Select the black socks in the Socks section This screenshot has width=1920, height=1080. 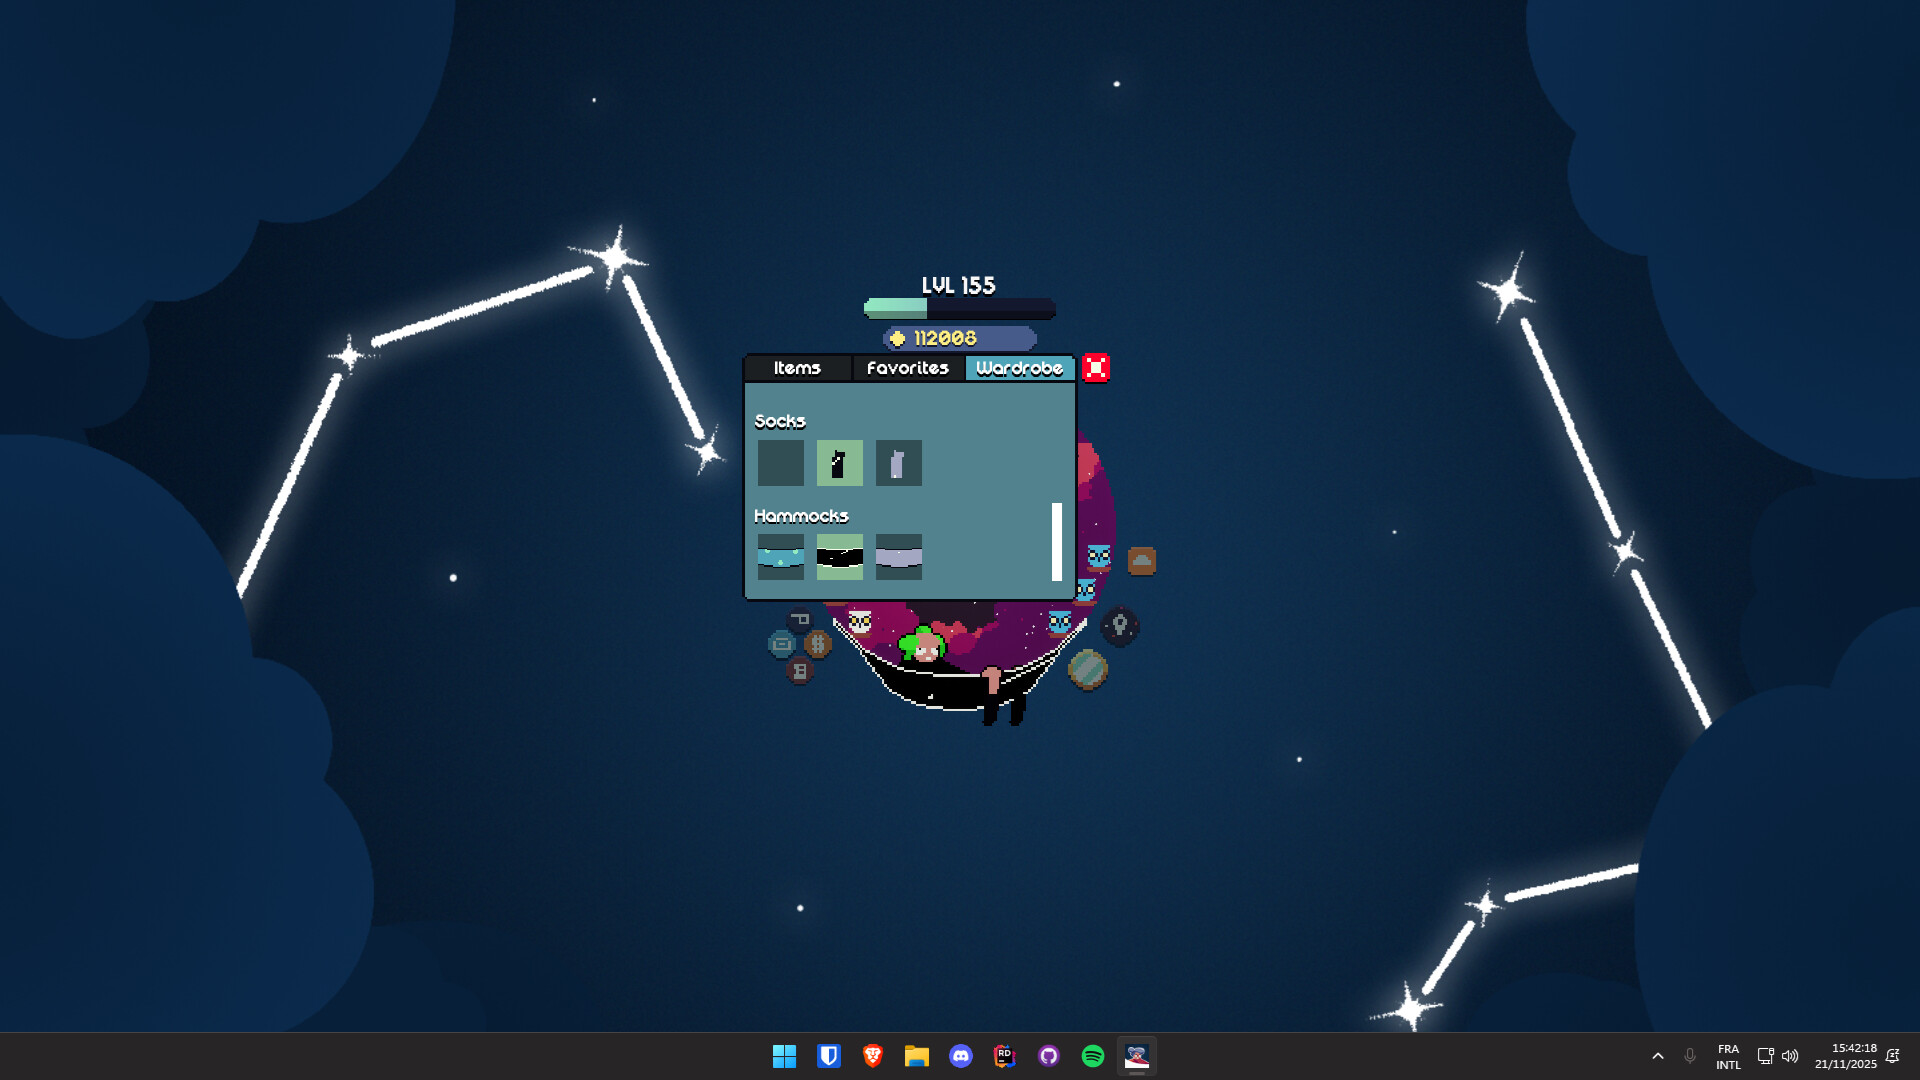(x=839, y=462)
